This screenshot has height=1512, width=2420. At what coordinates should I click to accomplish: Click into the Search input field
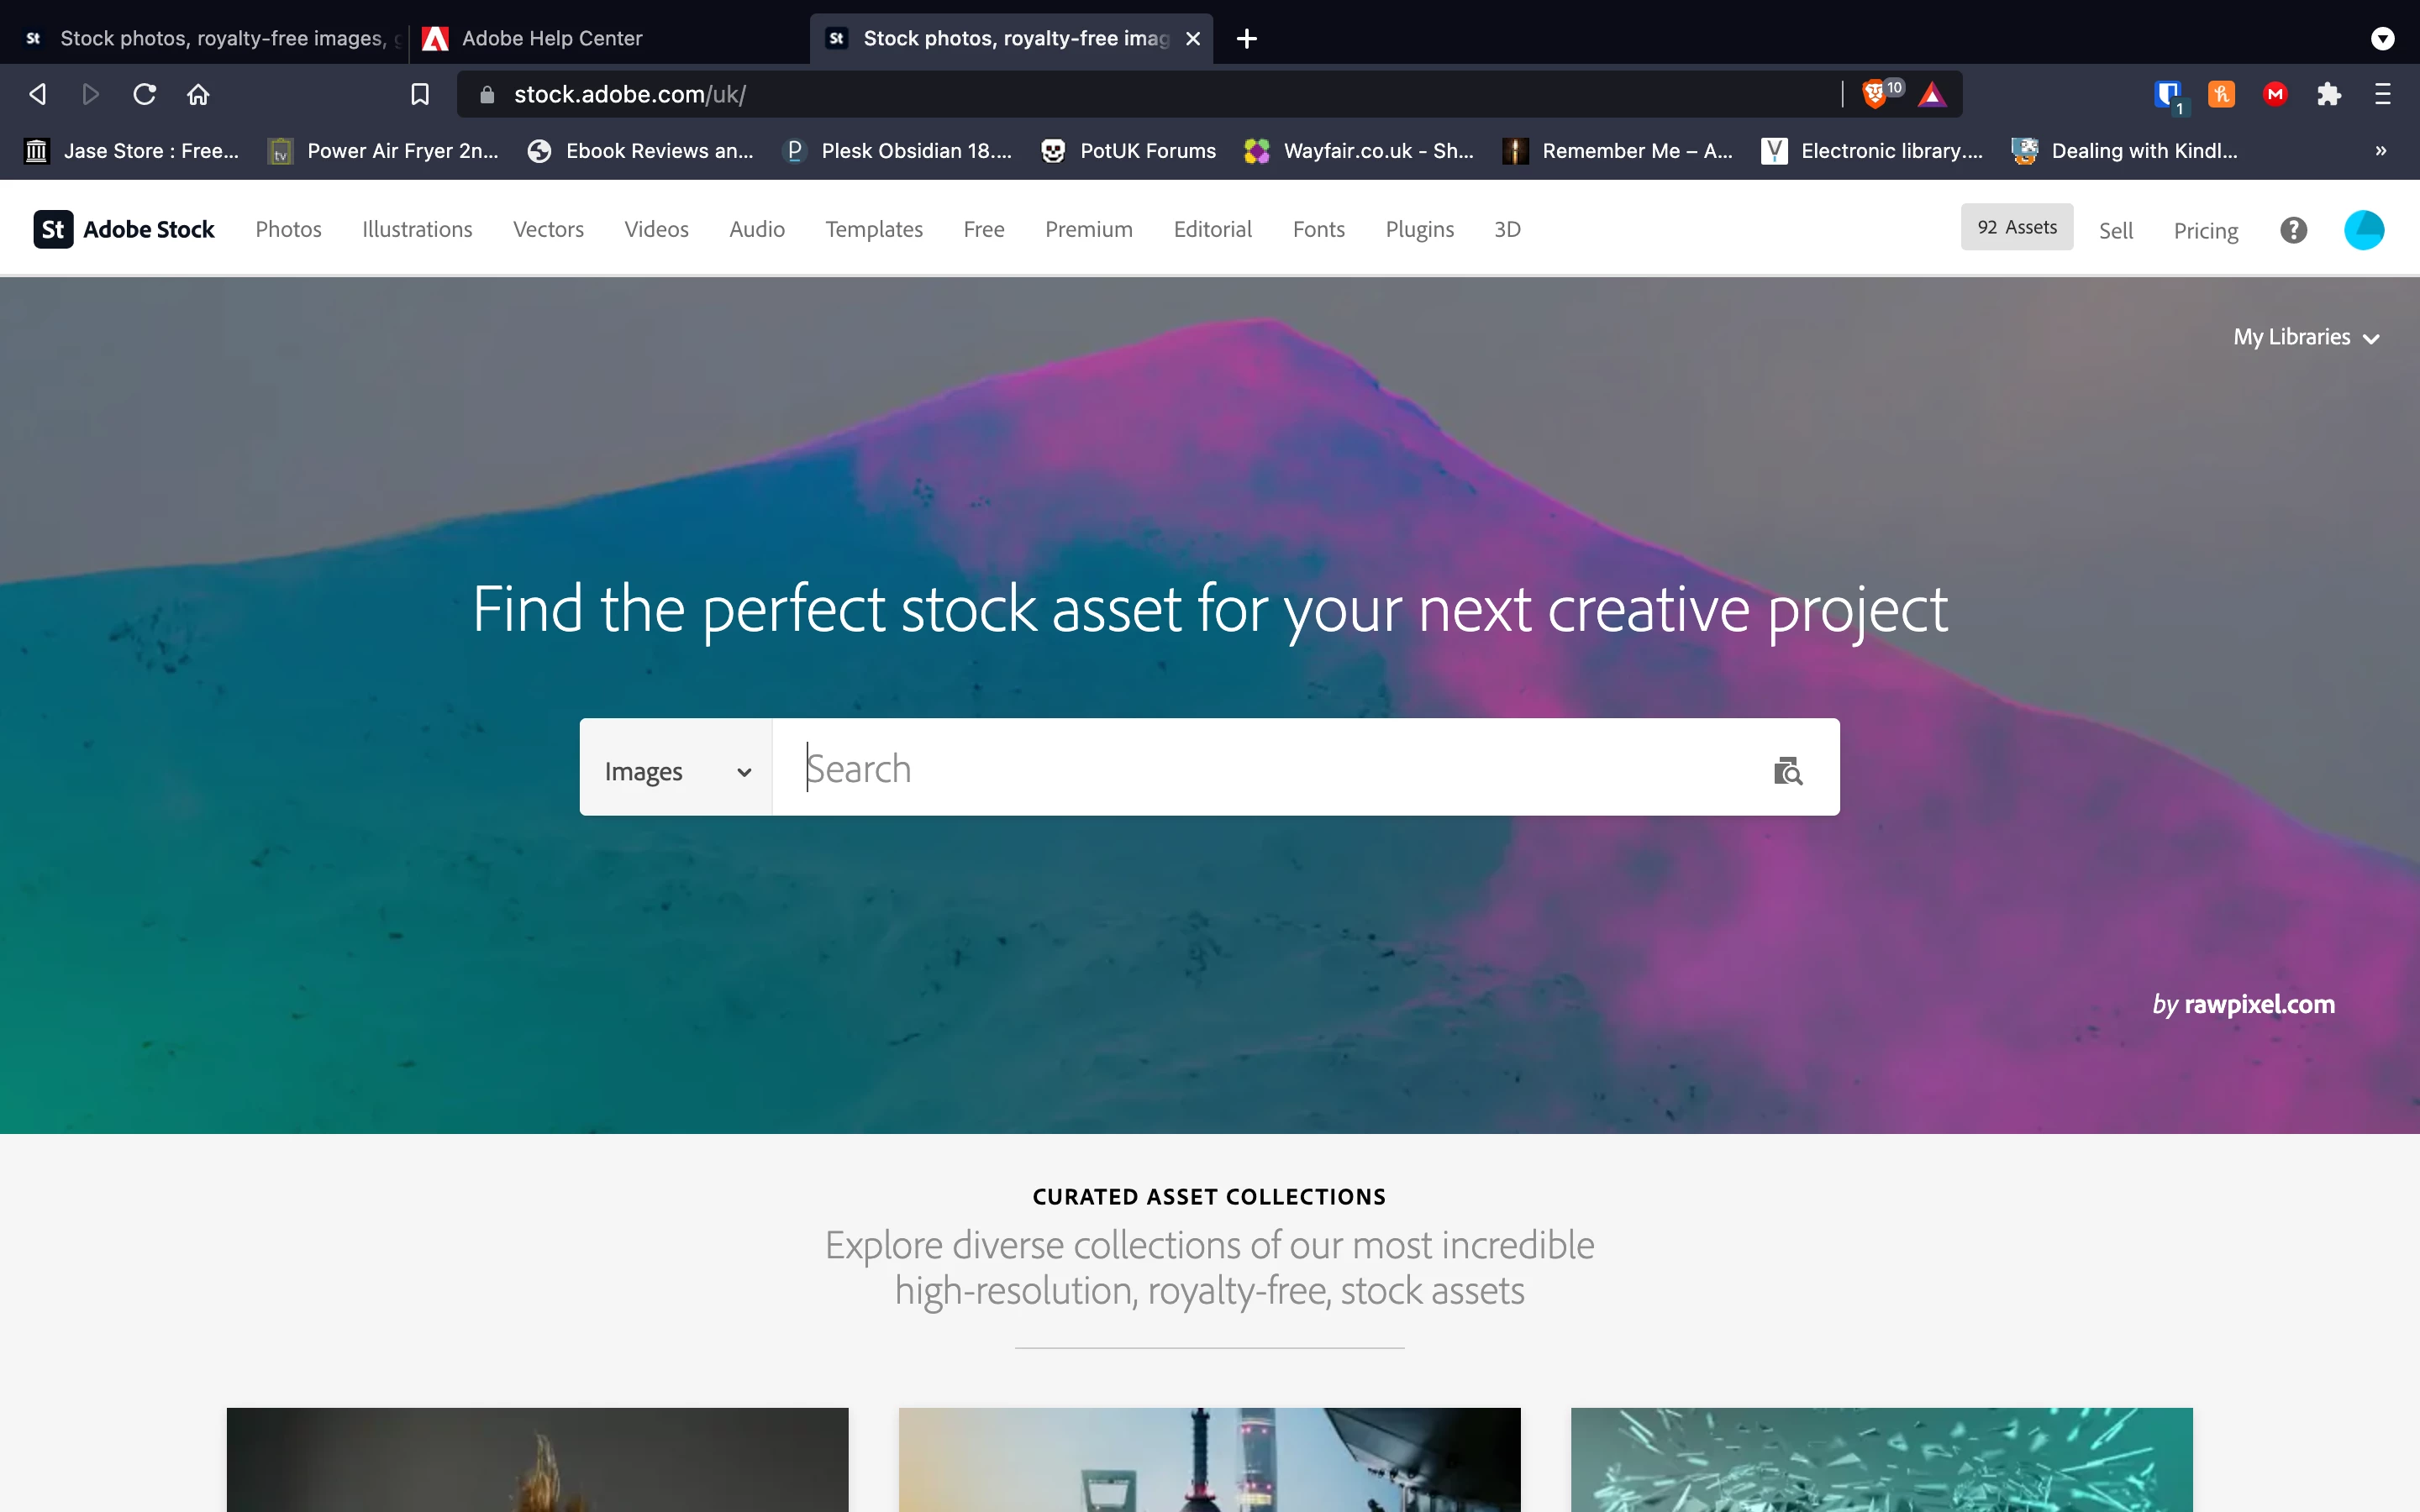(x=1270, y=768)
